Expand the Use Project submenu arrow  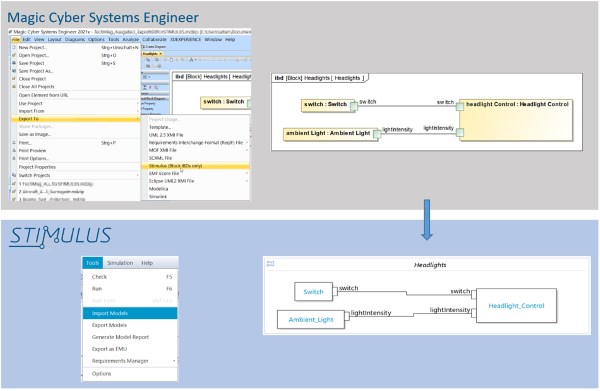[138, 103]
